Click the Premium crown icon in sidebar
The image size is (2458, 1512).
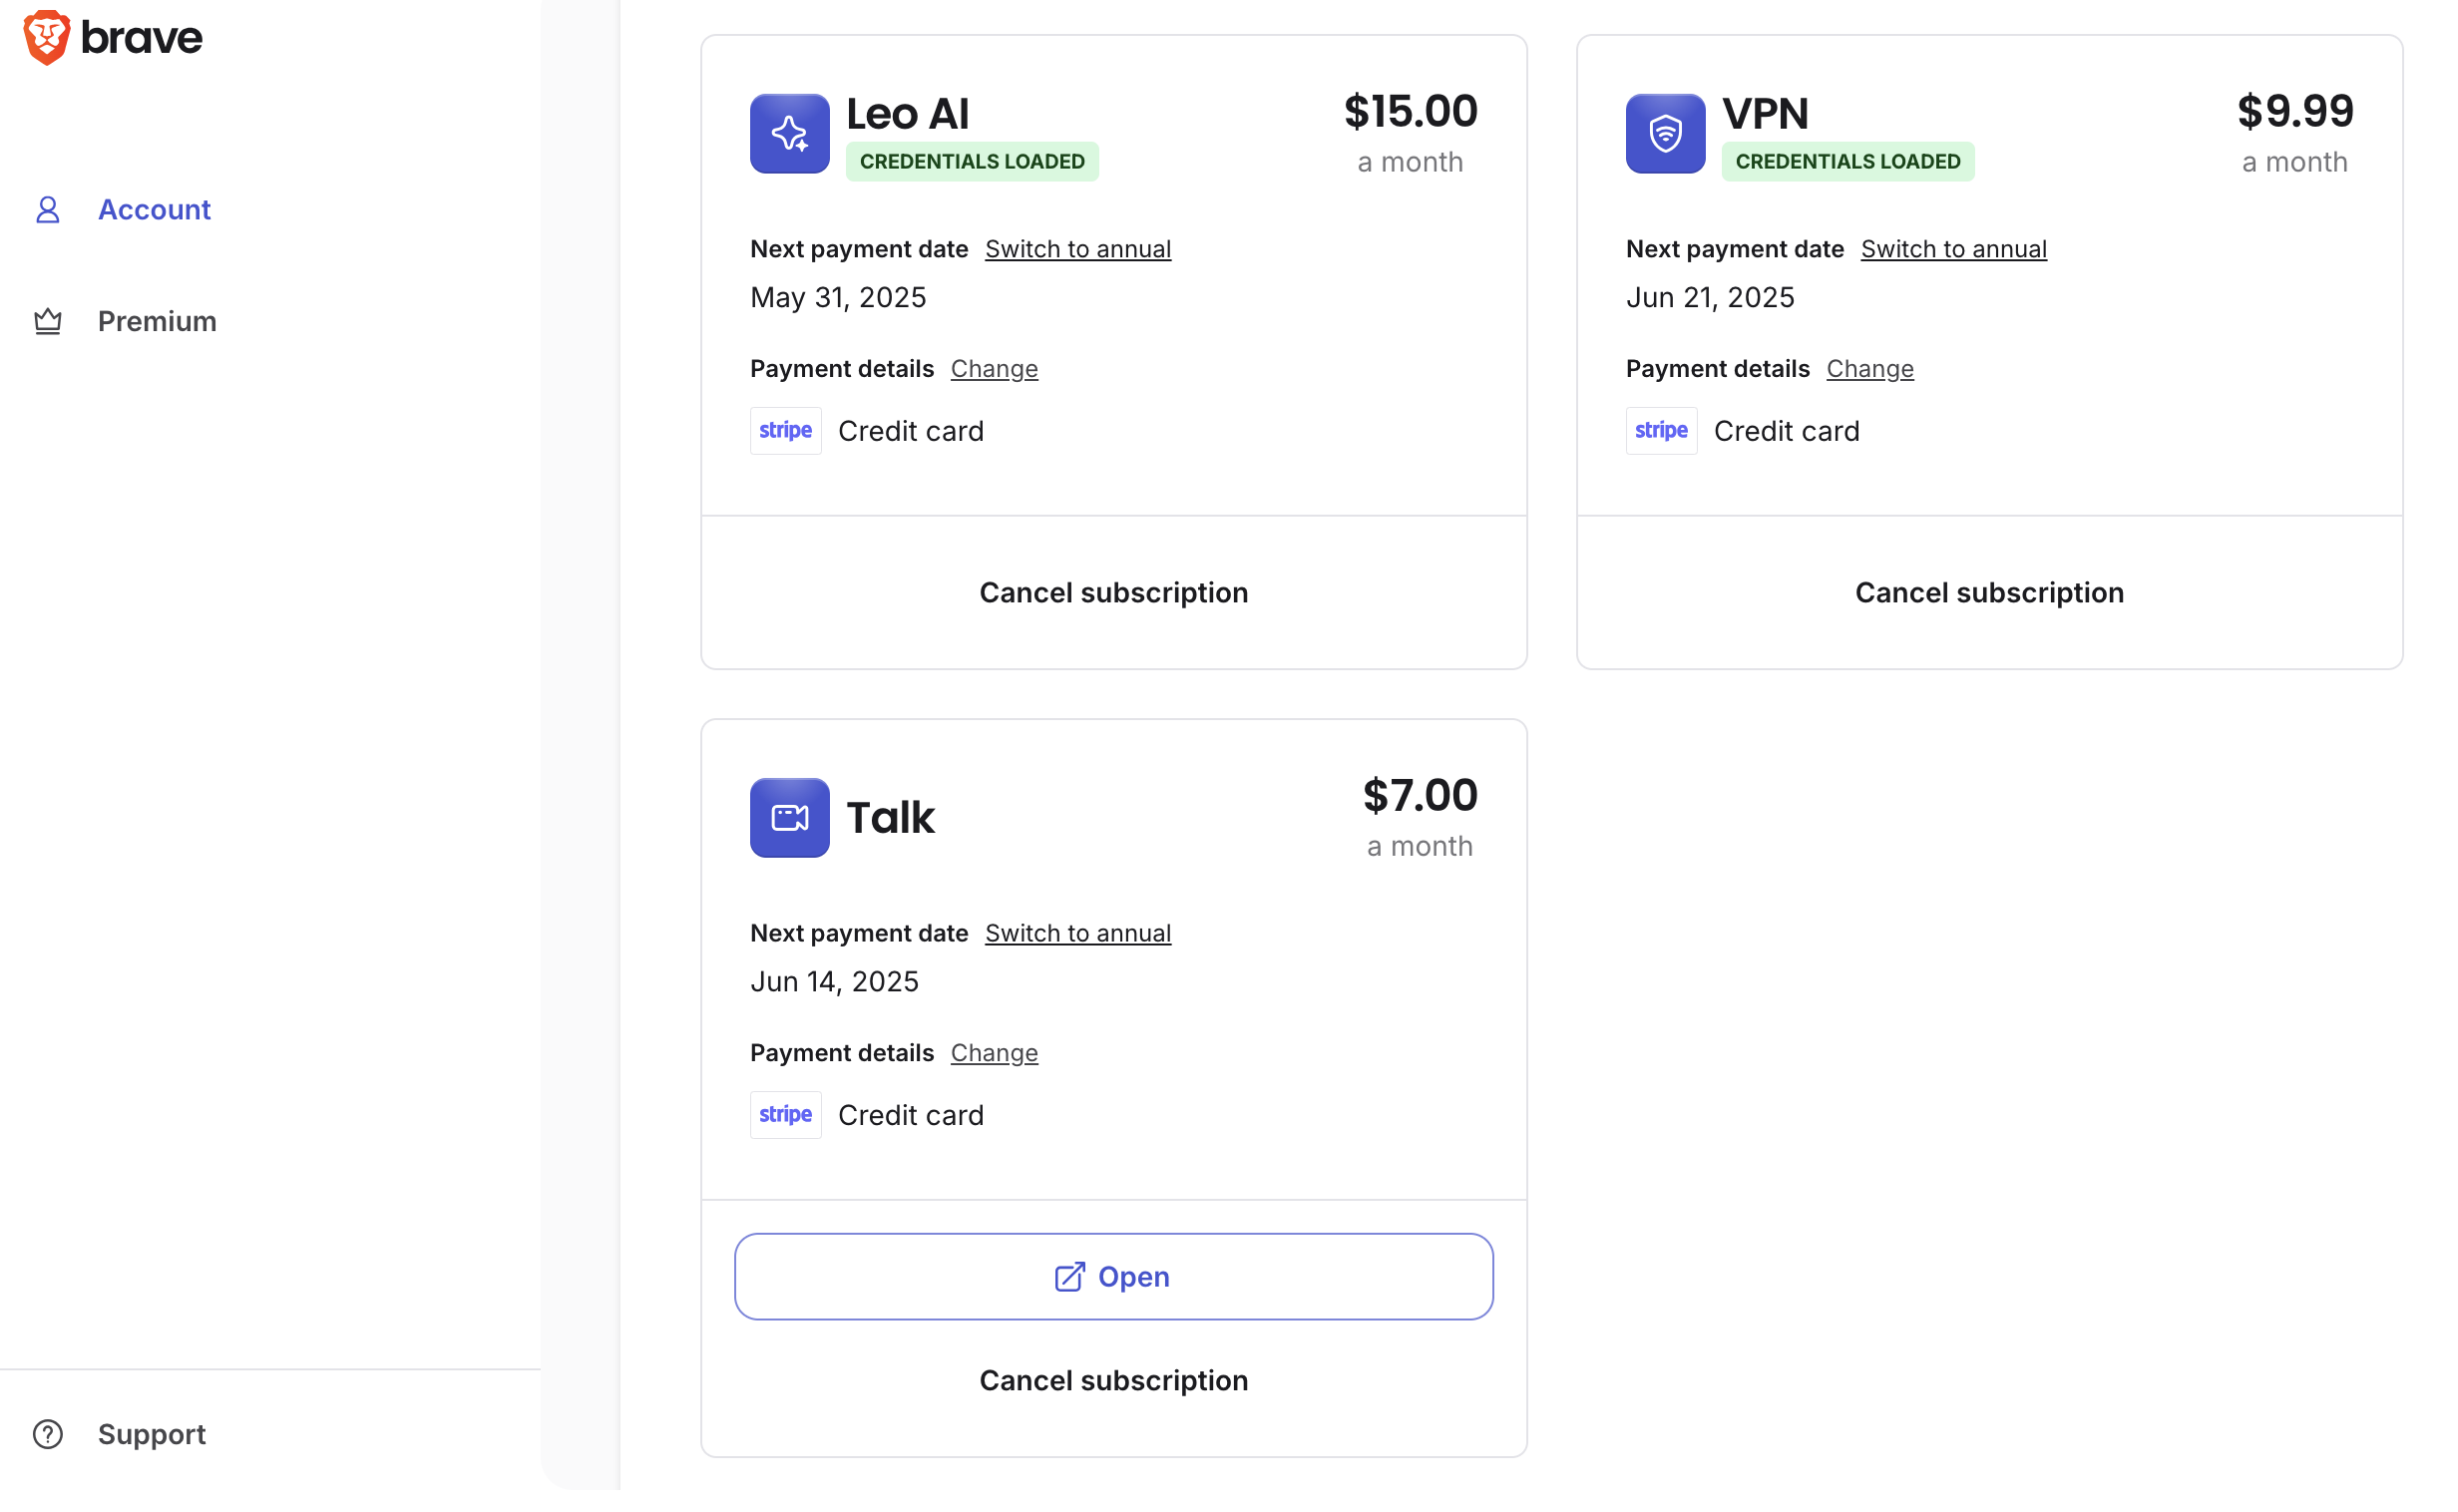pos(48,321)
